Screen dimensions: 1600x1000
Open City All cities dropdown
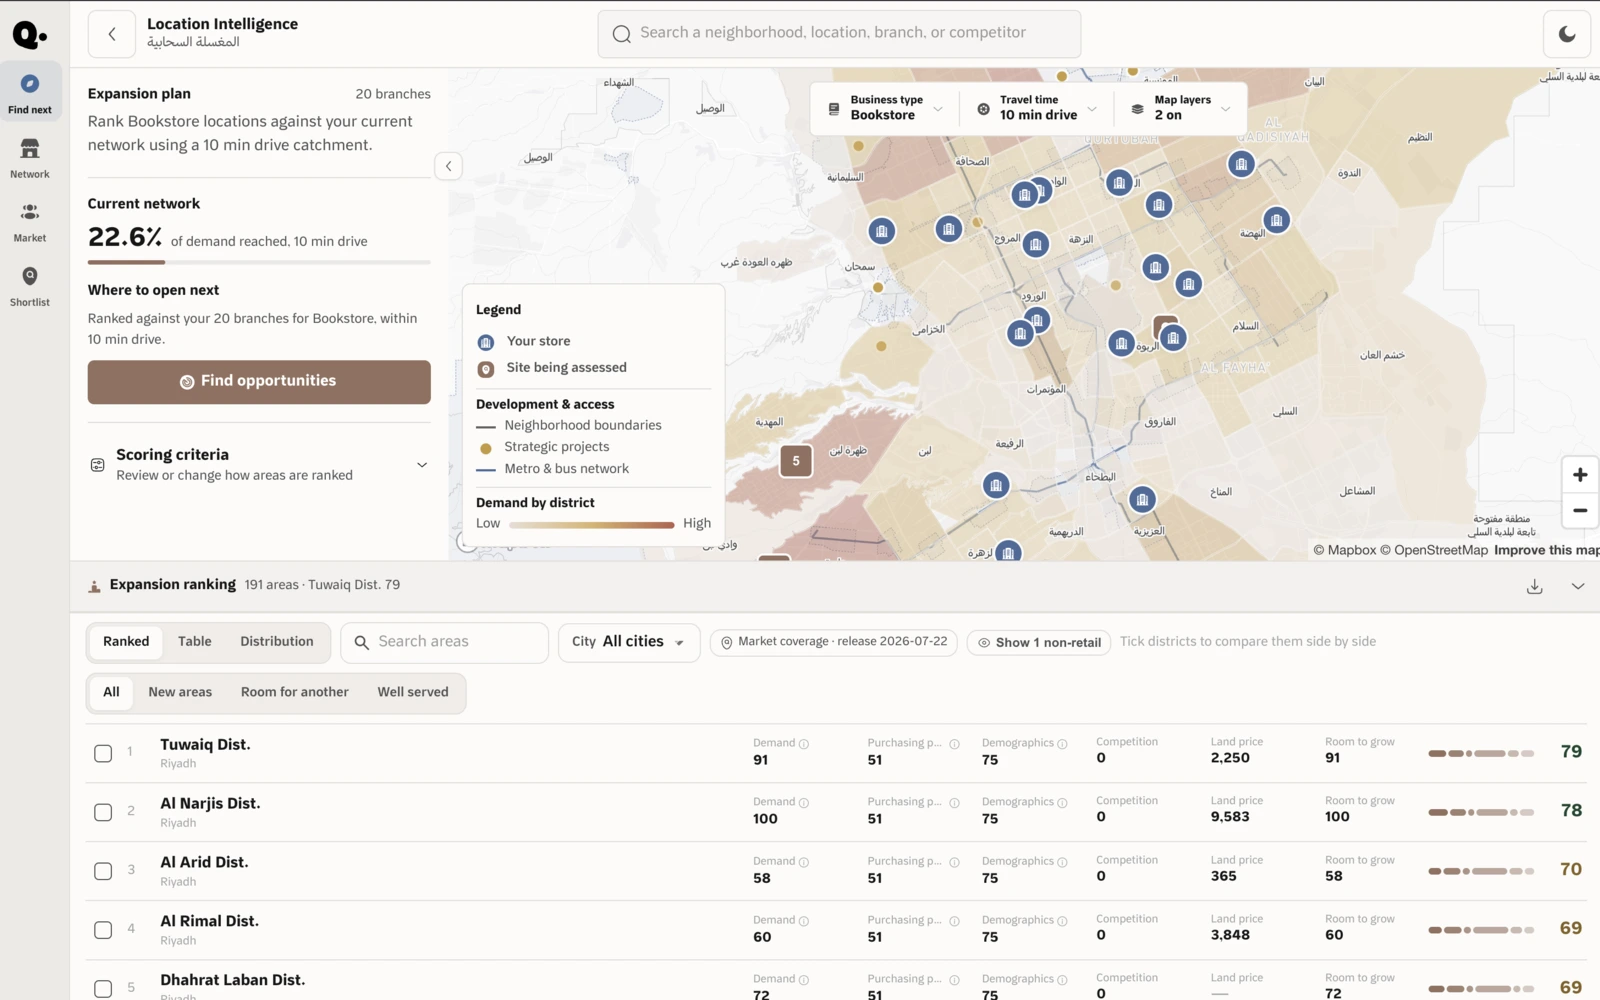(629, 642)
